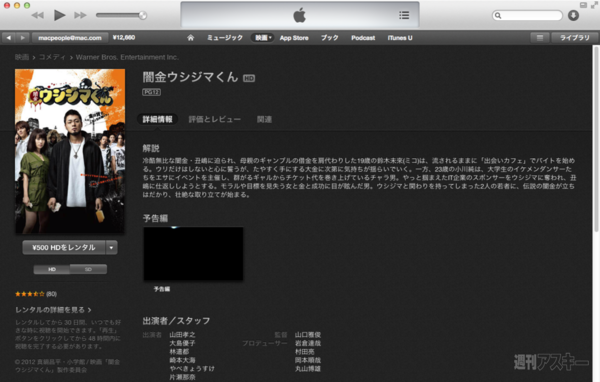Image resolution: width=600 pixels, height=382 pixels.
Task: Click cast member 山田孝之
Action: tap(182, 335)
